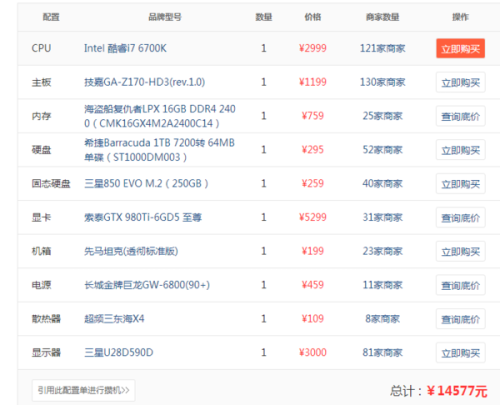The height and width of the screenshot is (405, 500).
Task: Click the ¥5299 graphics card price
Action: point(313,217)
